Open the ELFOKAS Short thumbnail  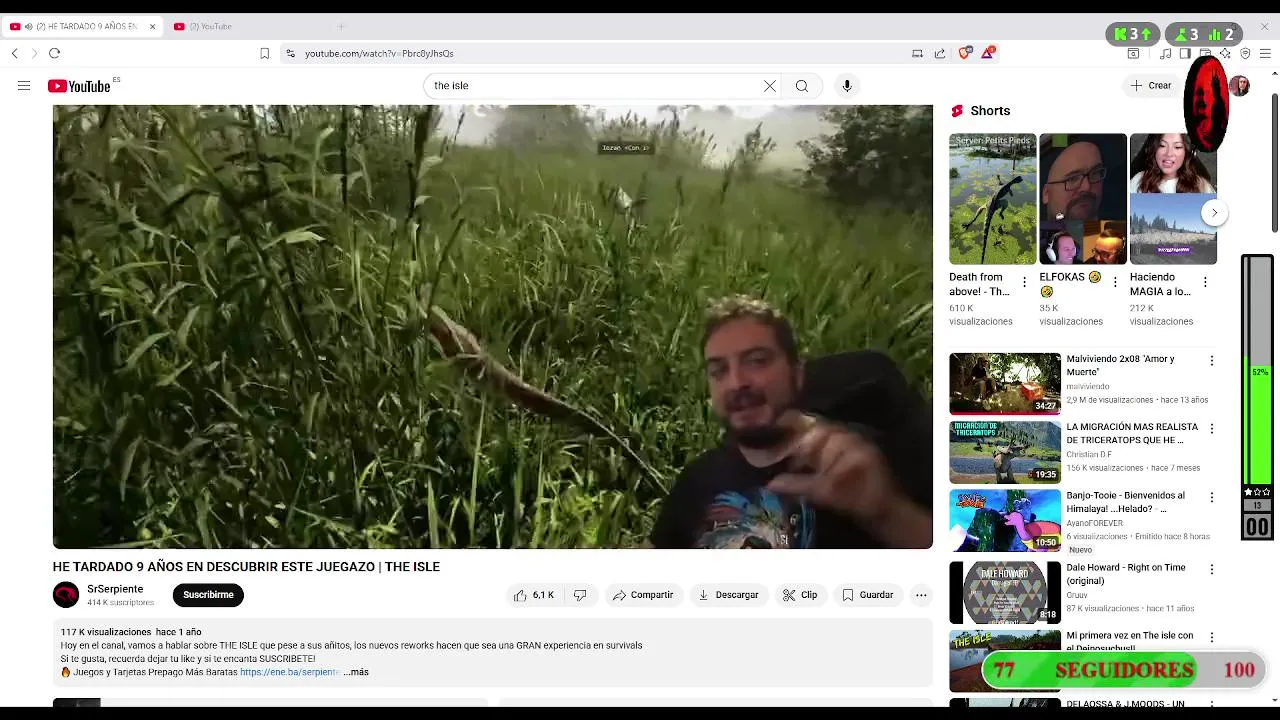point(1083,199)
